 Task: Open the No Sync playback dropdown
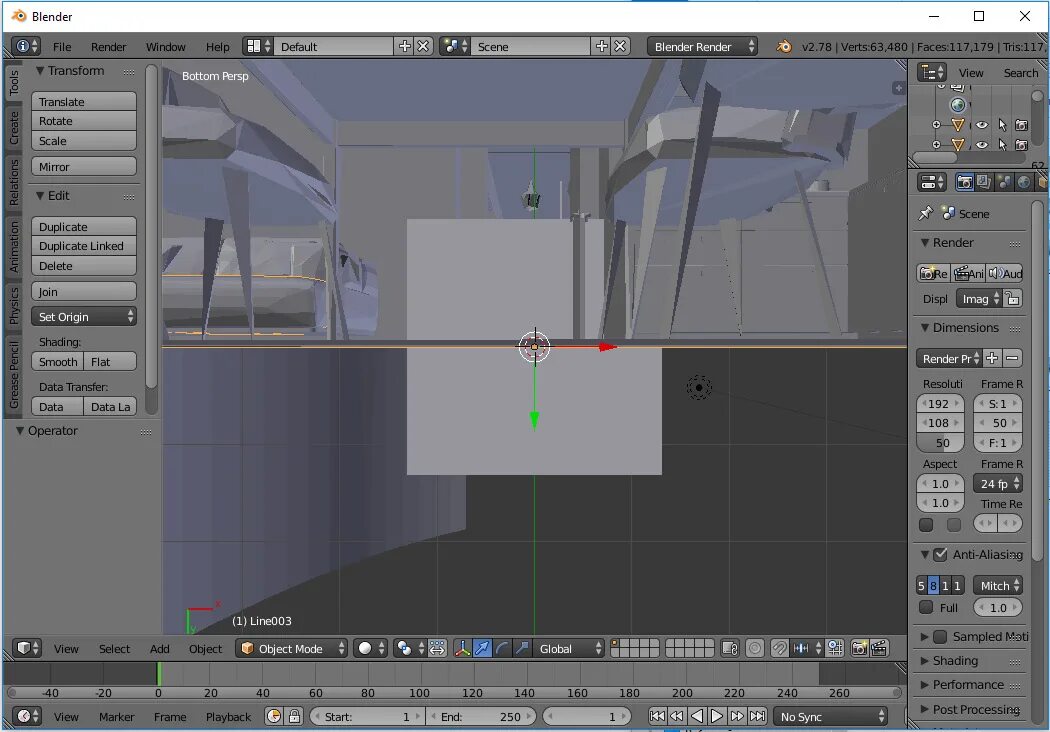(x=830, y=716)
